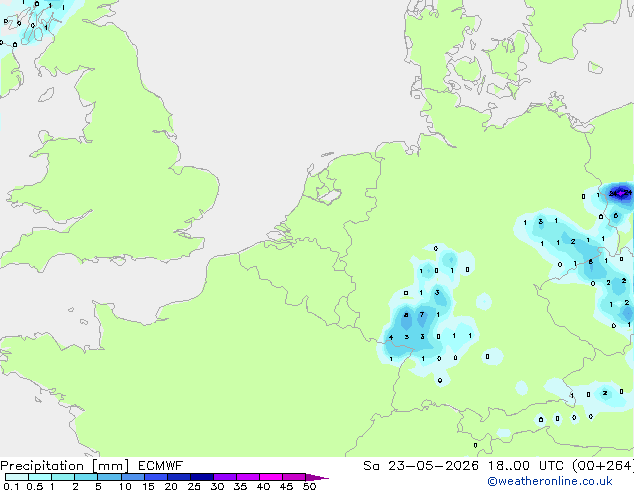This screenshot has width=634, height=490.
Task: Open the weatheronline.co.uk copyright link
Action: pyautogui.click(x=550, y=481)
